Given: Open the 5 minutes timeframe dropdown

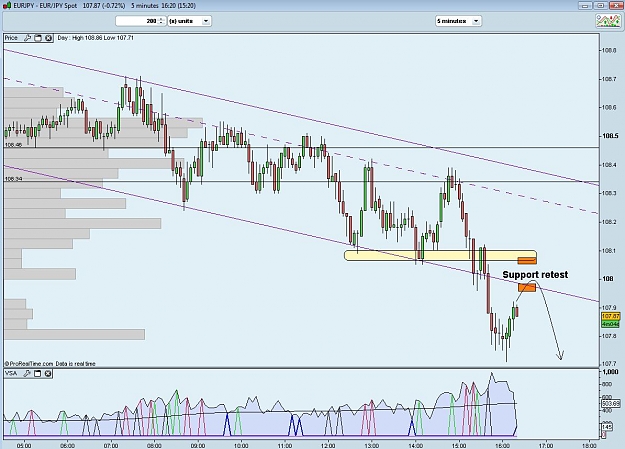Looking at the screenshot, I should [458, 21].
